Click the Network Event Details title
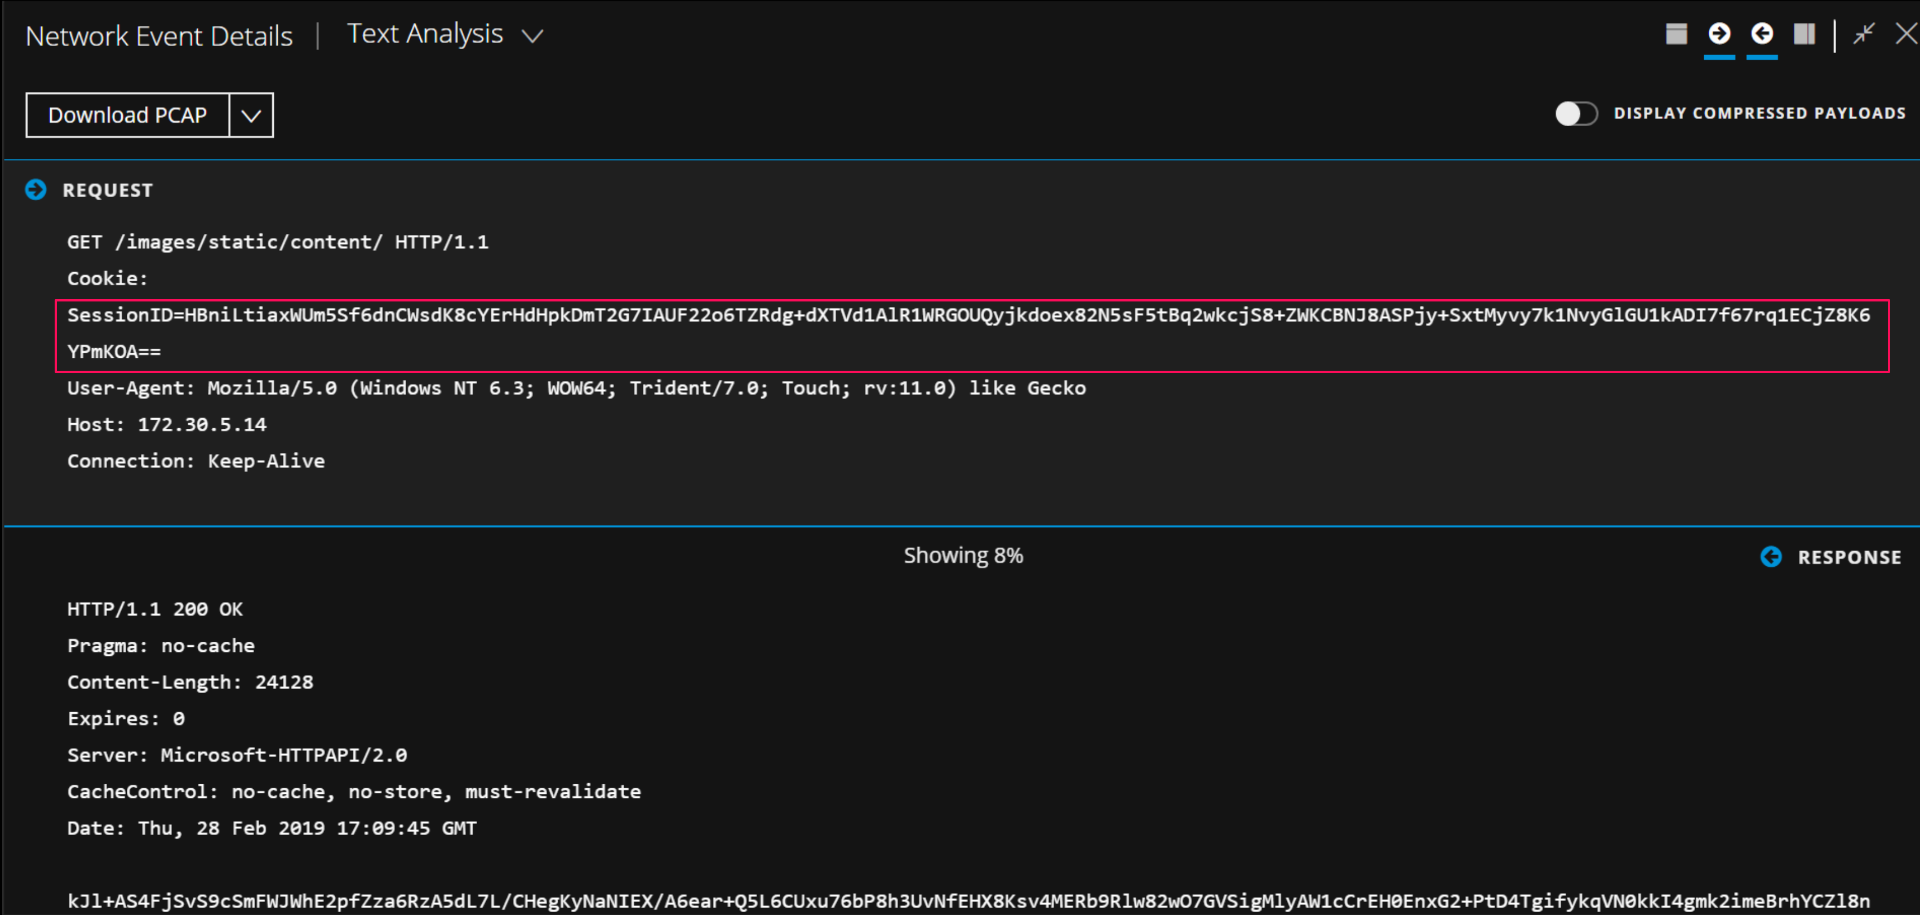Viewport: 1920px width, 915px height. coord(159,36)
